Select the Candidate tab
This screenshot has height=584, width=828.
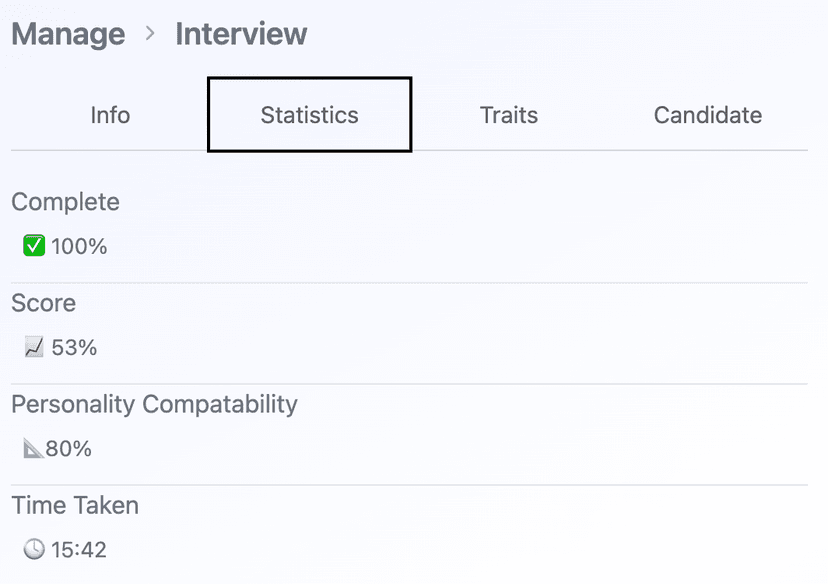click(707, 115)
